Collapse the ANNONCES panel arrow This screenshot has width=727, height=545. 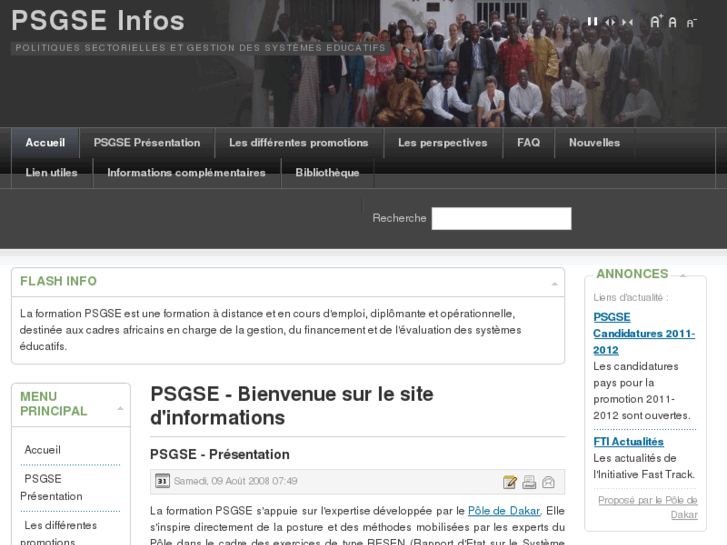tap(683, 275)
